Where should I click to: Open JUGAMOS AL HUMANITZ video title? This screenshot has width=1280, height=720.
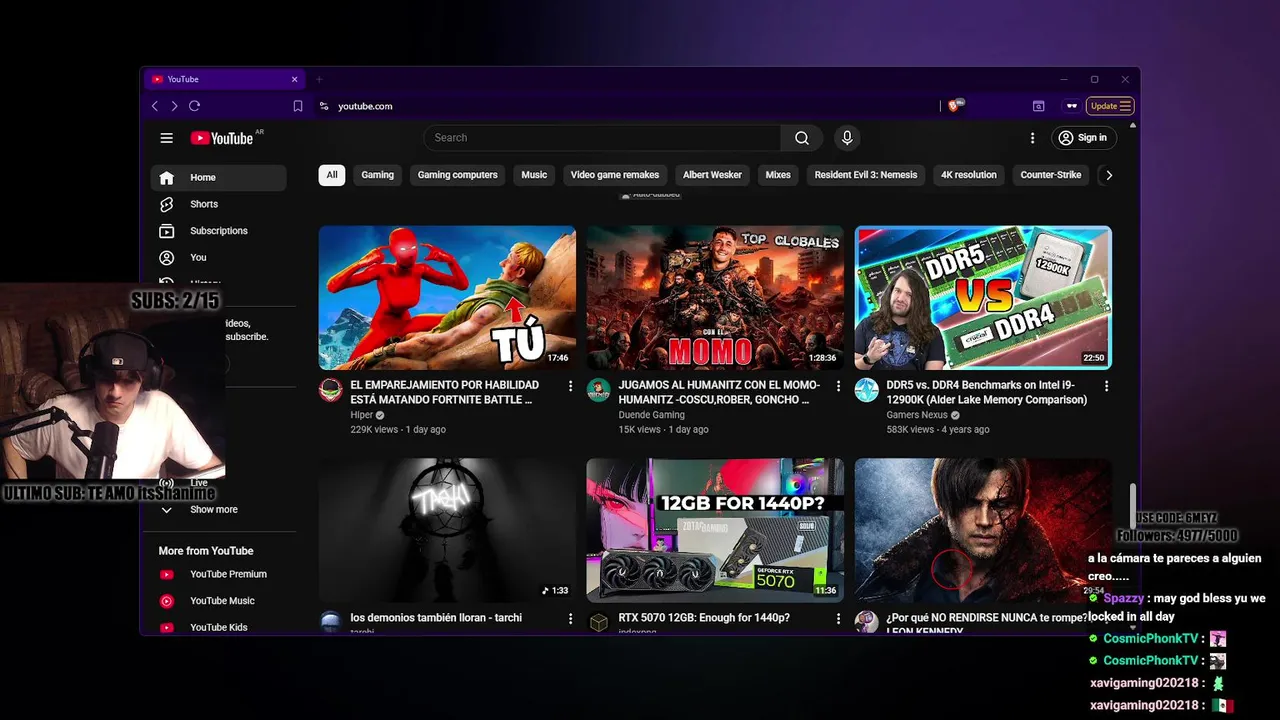pyautogui.click(x=719, y=392)
